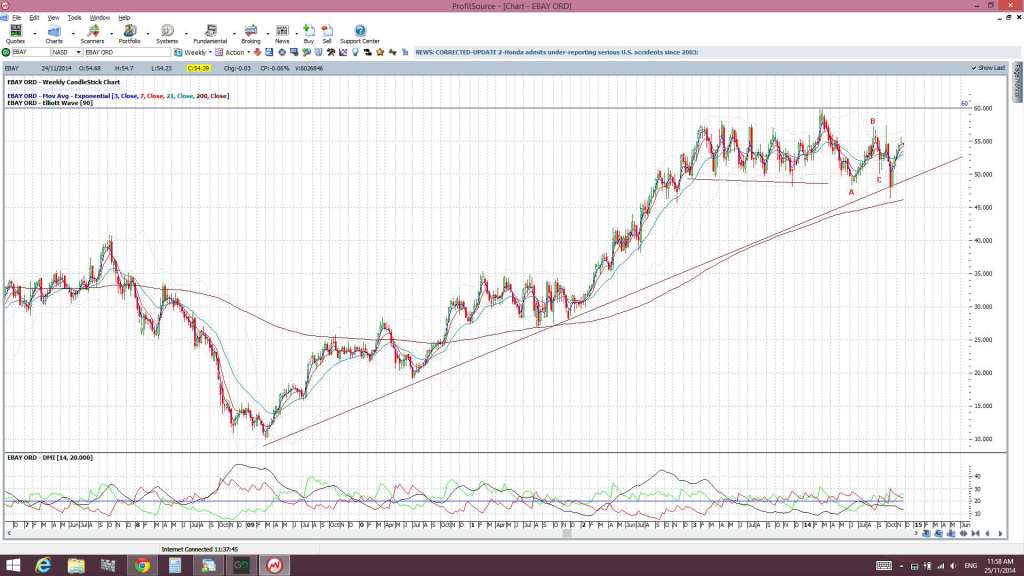The width and height of the screenshot is (1024, 576).
Task: Click the step-back arrow at chart bottom right
Action: [987, 534]
